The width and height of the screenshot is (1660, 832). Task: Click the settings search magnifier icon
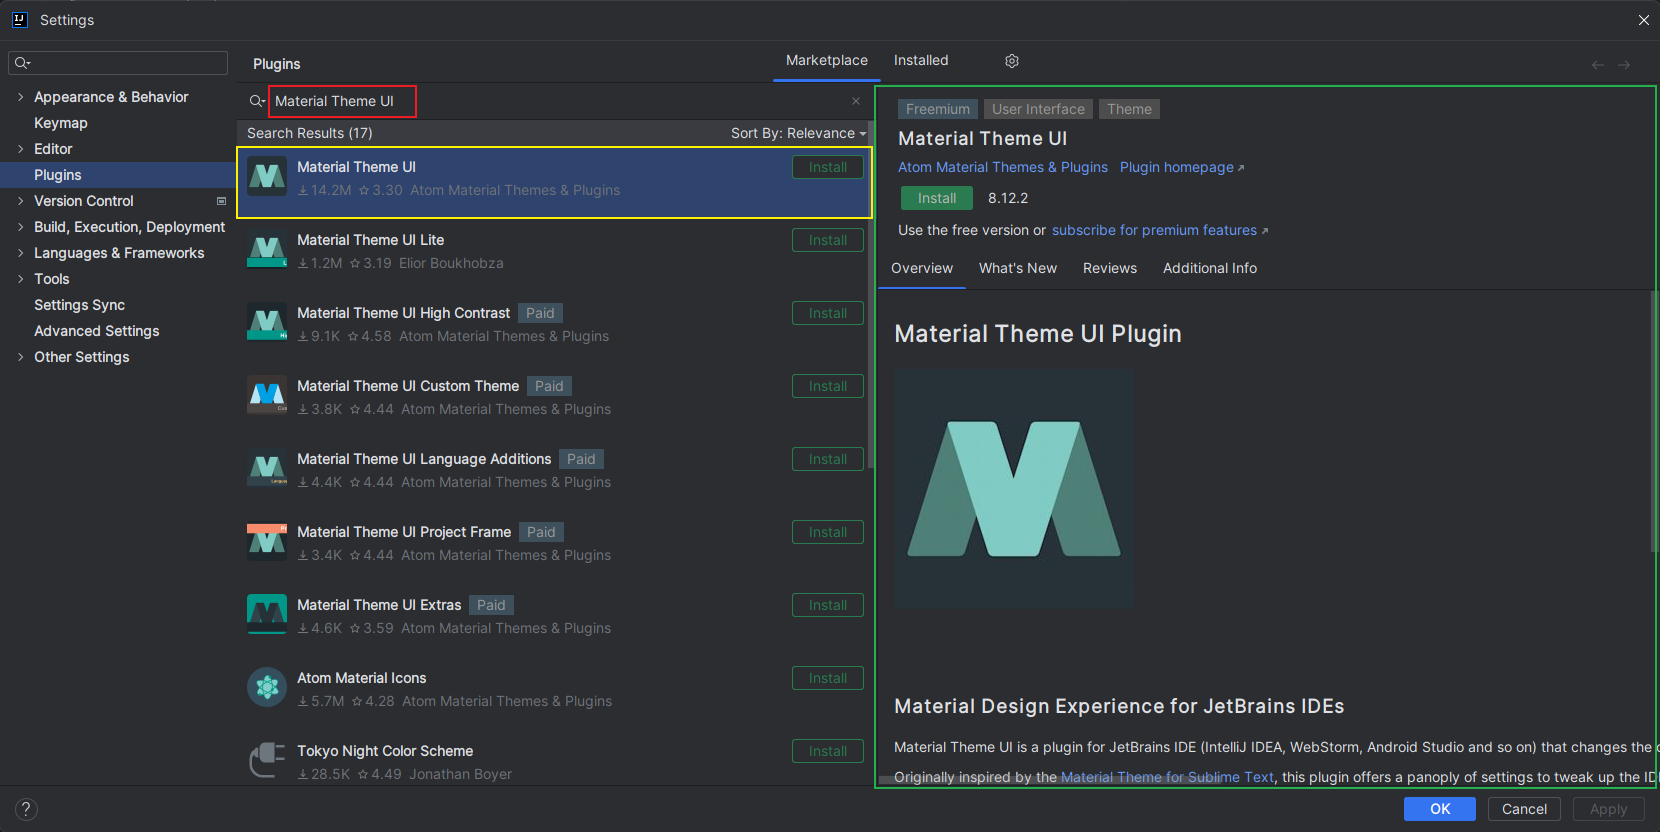pyautogui.click(x=22, y=63)
